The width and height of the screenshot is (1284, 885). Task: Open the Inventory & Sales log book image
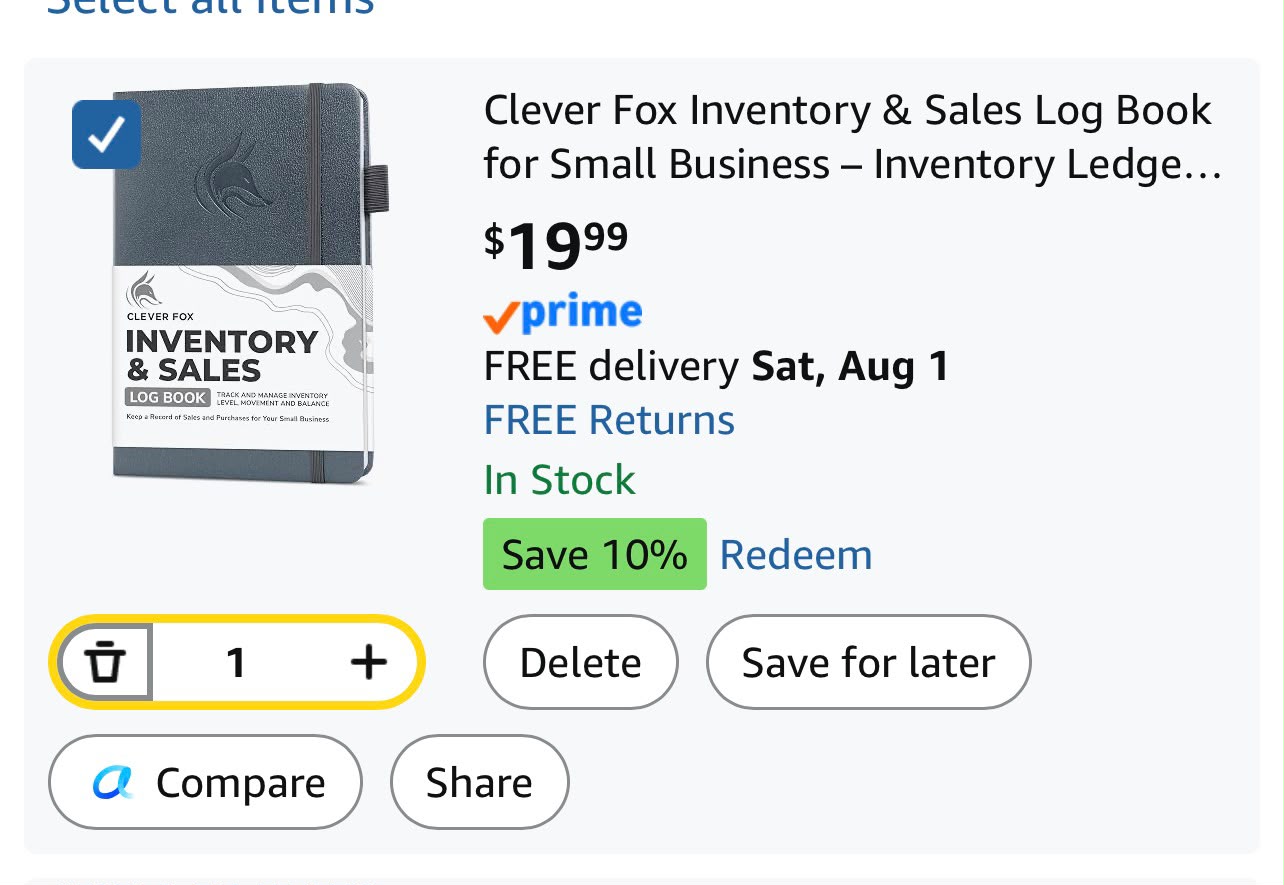(x=243, y=283)
